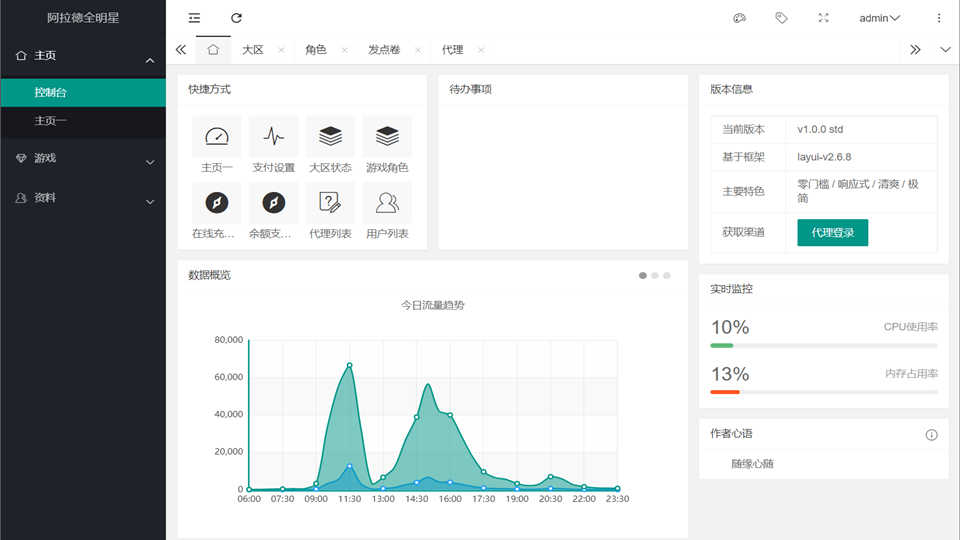This screenshot has width=960, height=540.
Task: Click the 代理登录 button
Action: click(832, 233)
